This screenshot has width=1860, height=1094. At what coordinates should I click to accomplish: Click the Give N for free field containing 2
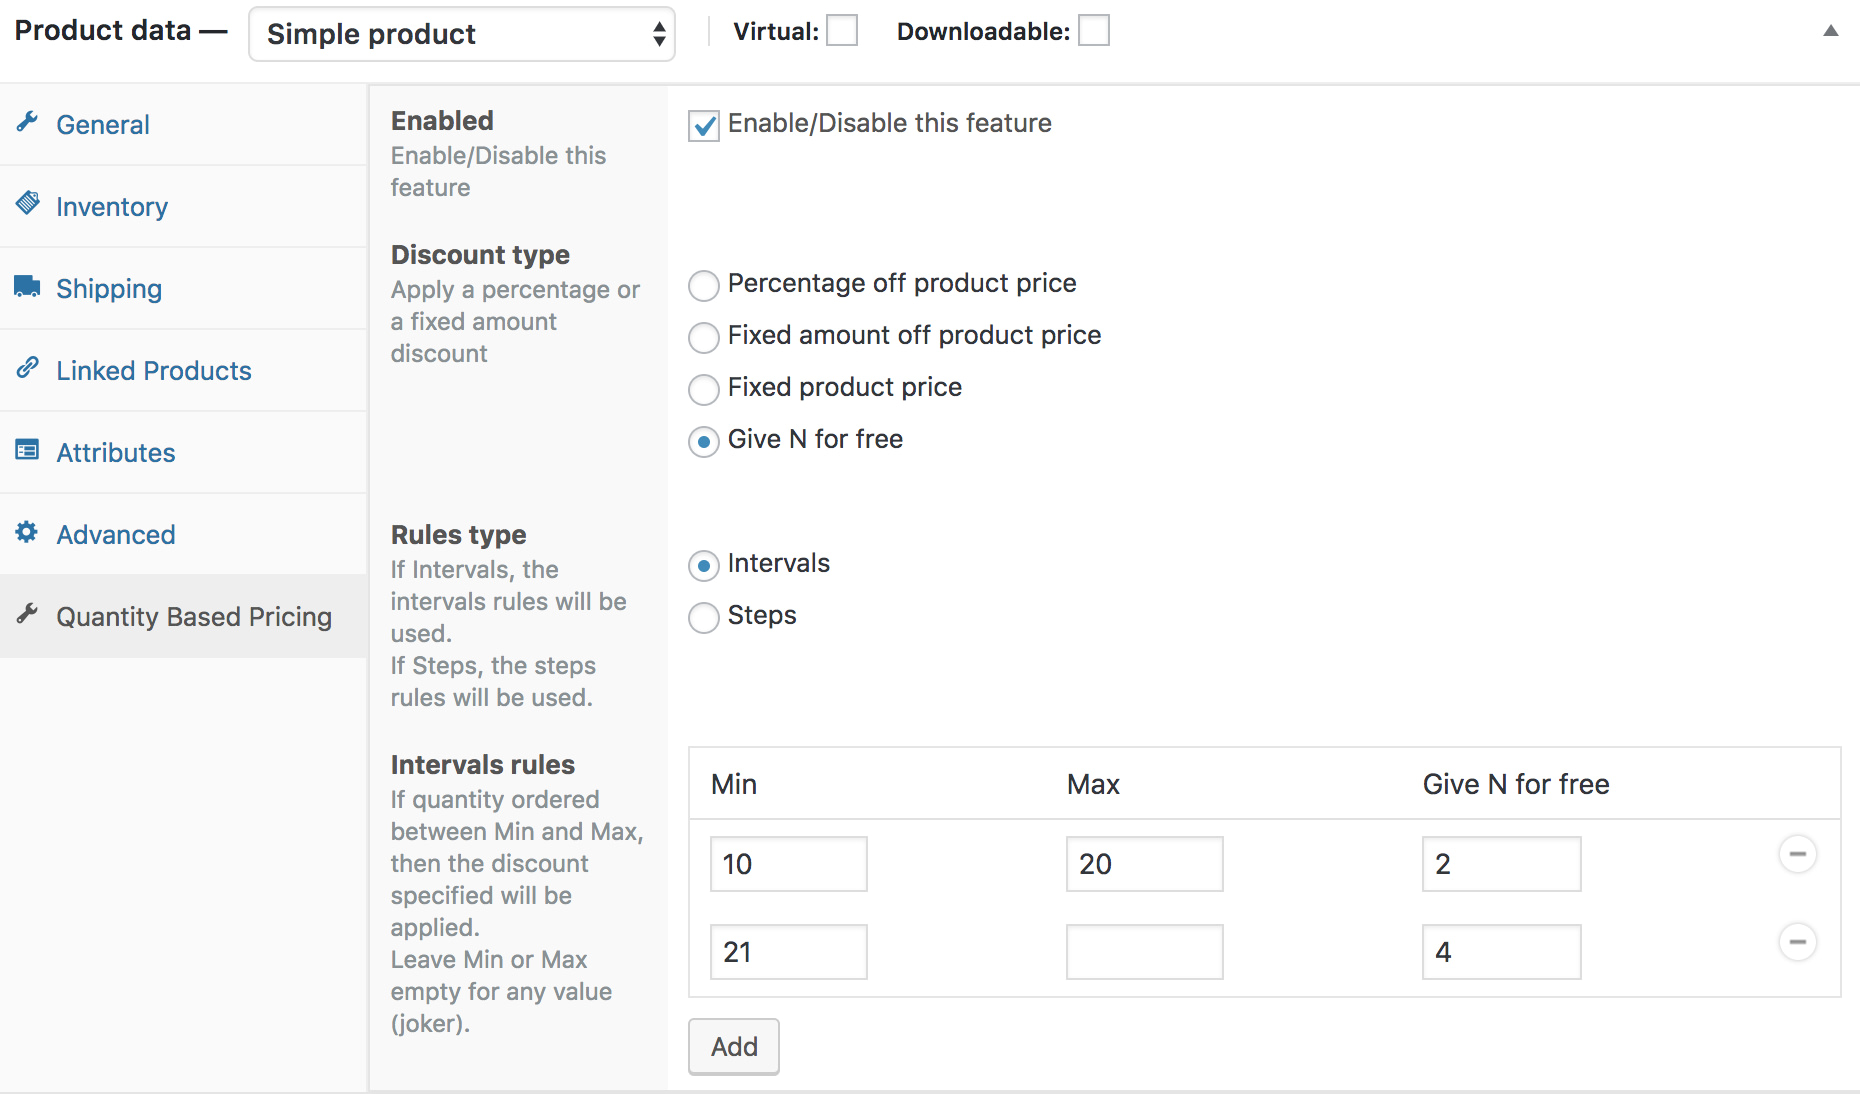1502,864
